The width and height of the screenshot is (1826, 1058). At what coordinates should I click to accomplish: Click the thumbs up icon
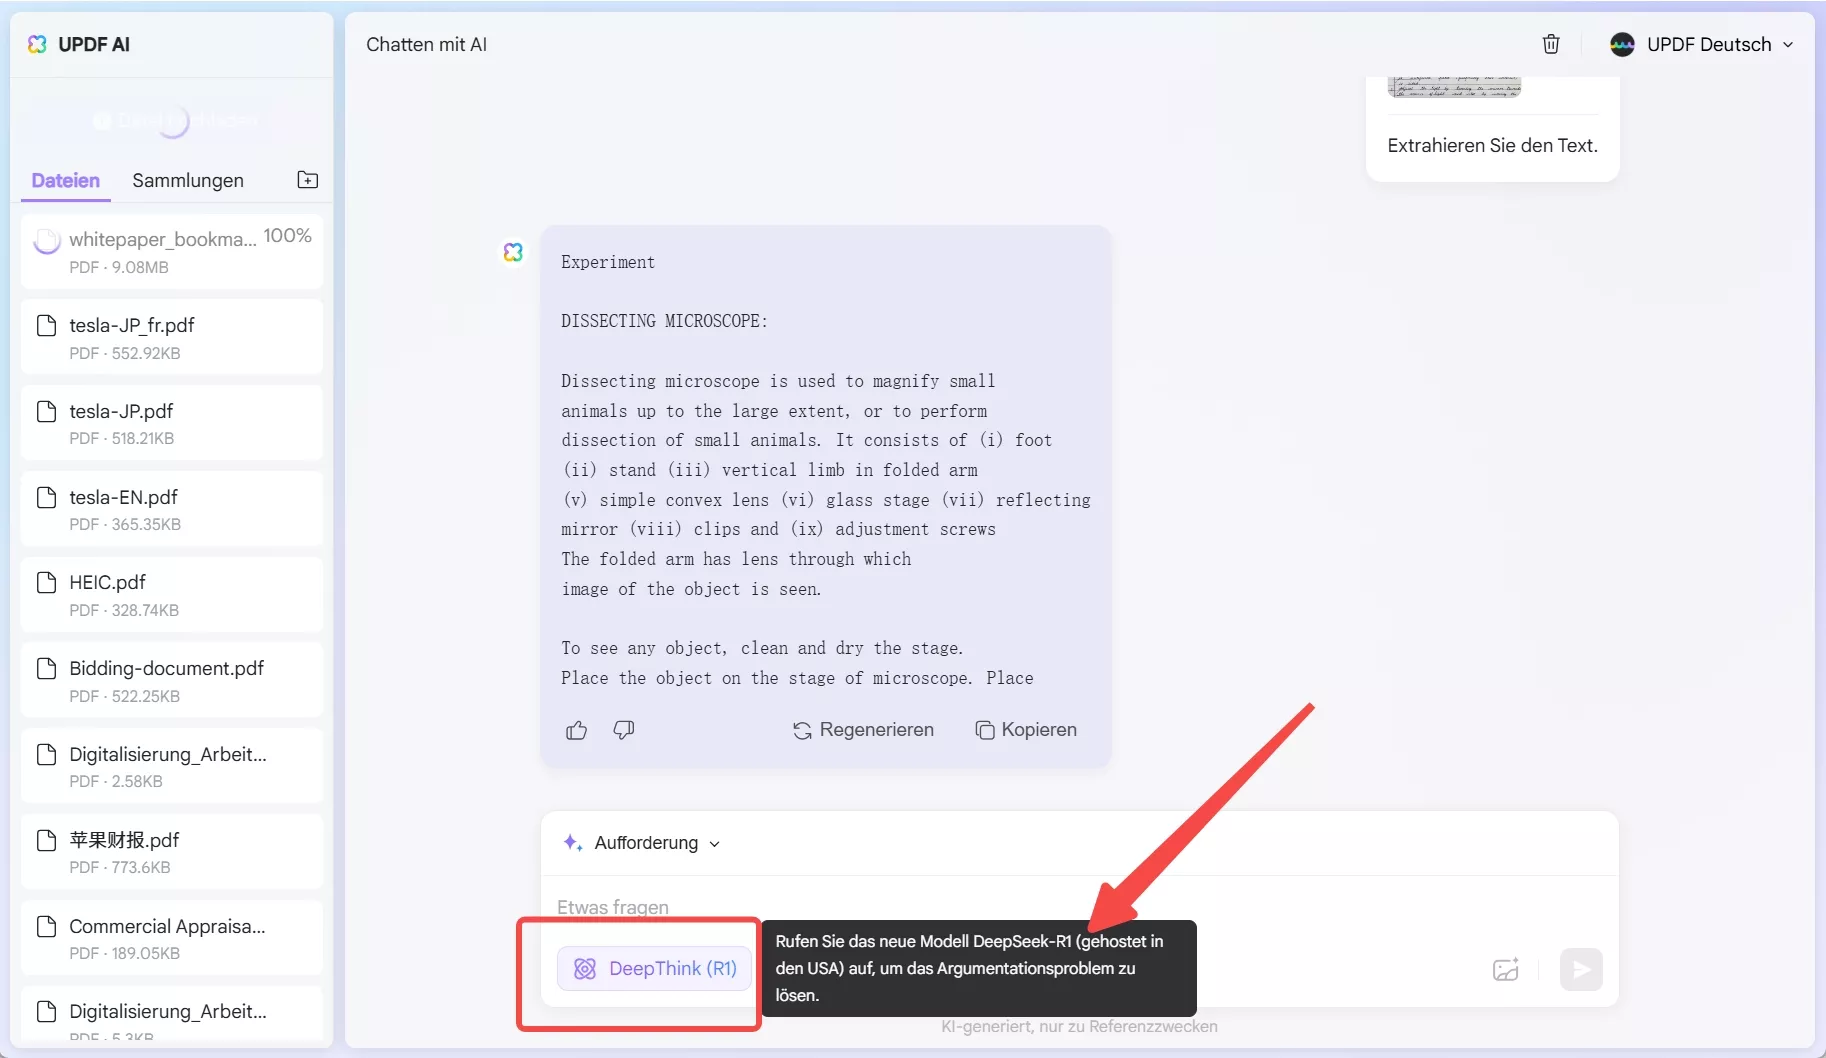click(x=576, y=730)
